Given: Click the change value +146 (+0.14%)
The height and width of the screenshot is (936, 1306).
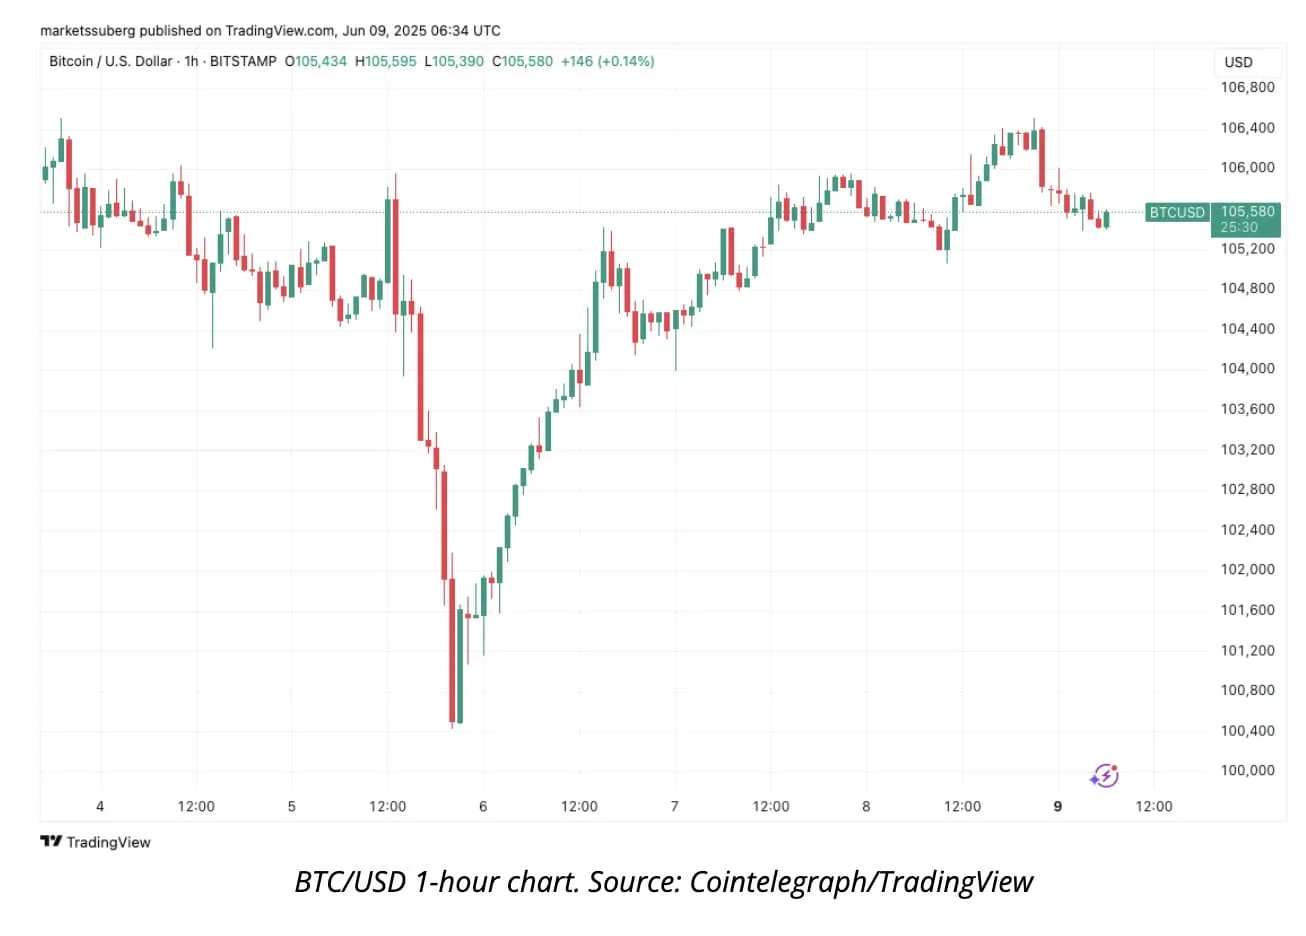Looking at the screenshot, I should [607, 61].
